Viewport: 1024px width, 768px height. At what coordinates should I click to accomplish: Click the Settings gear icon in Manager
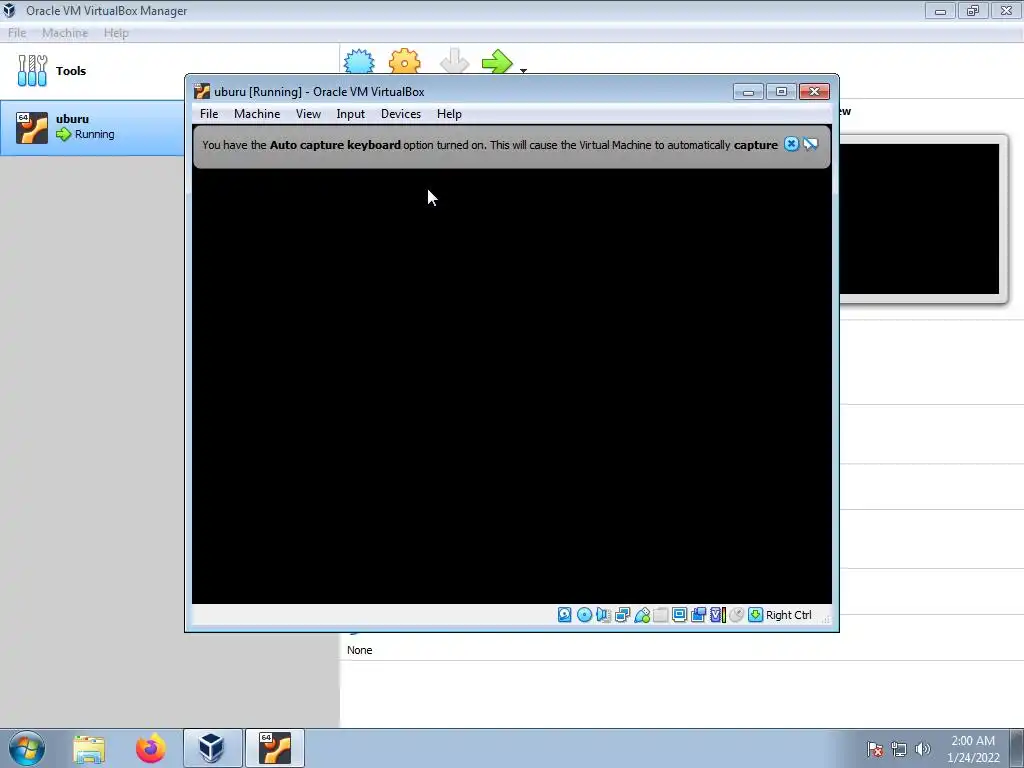[x=405, y=61]
